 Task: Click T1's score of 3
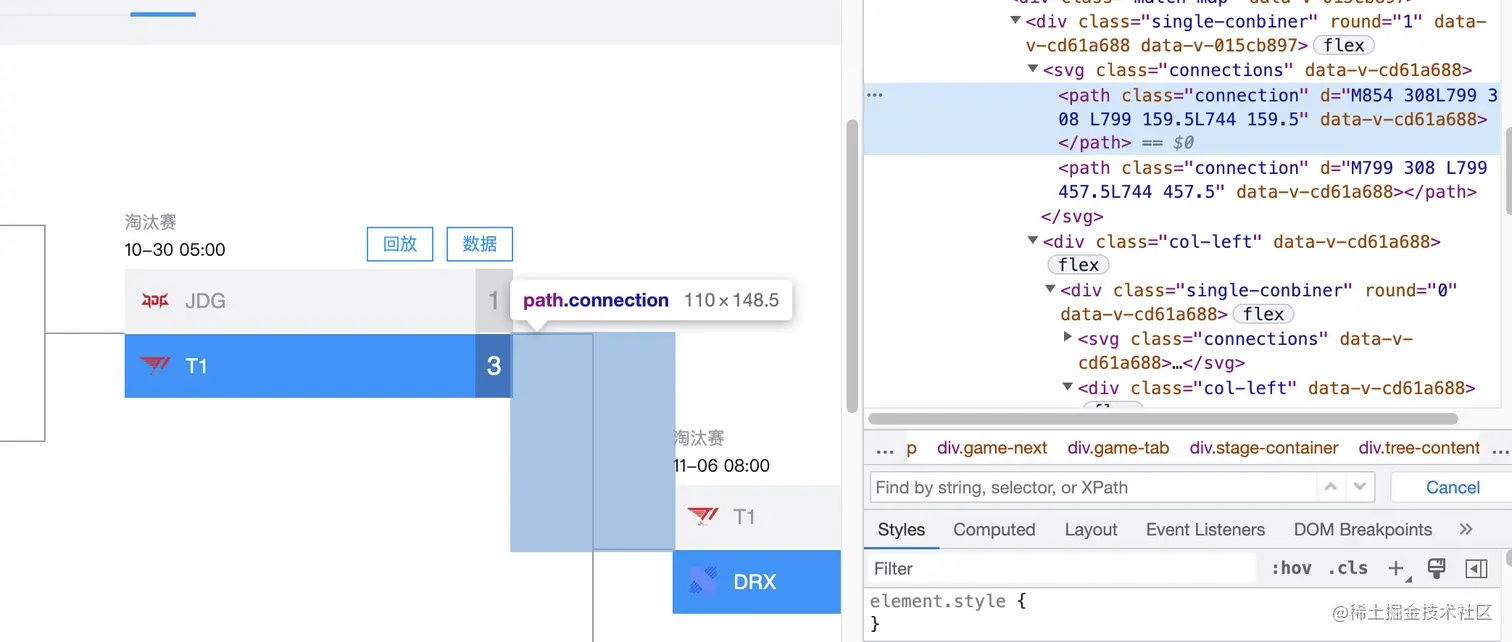493,366
